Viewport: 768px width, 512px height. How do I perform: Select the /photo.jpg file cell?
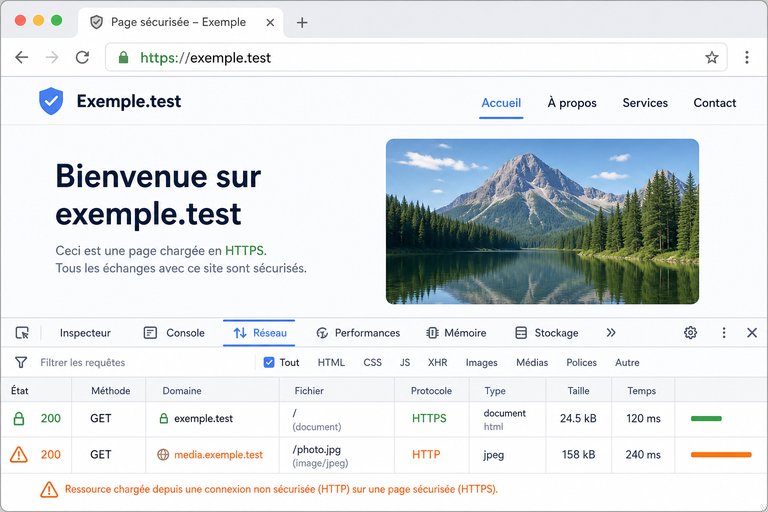(x=336, y=455)
